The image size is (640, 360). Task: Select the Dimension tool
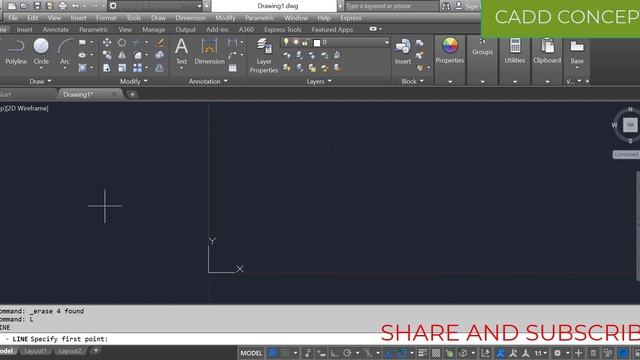coord(209,52)
